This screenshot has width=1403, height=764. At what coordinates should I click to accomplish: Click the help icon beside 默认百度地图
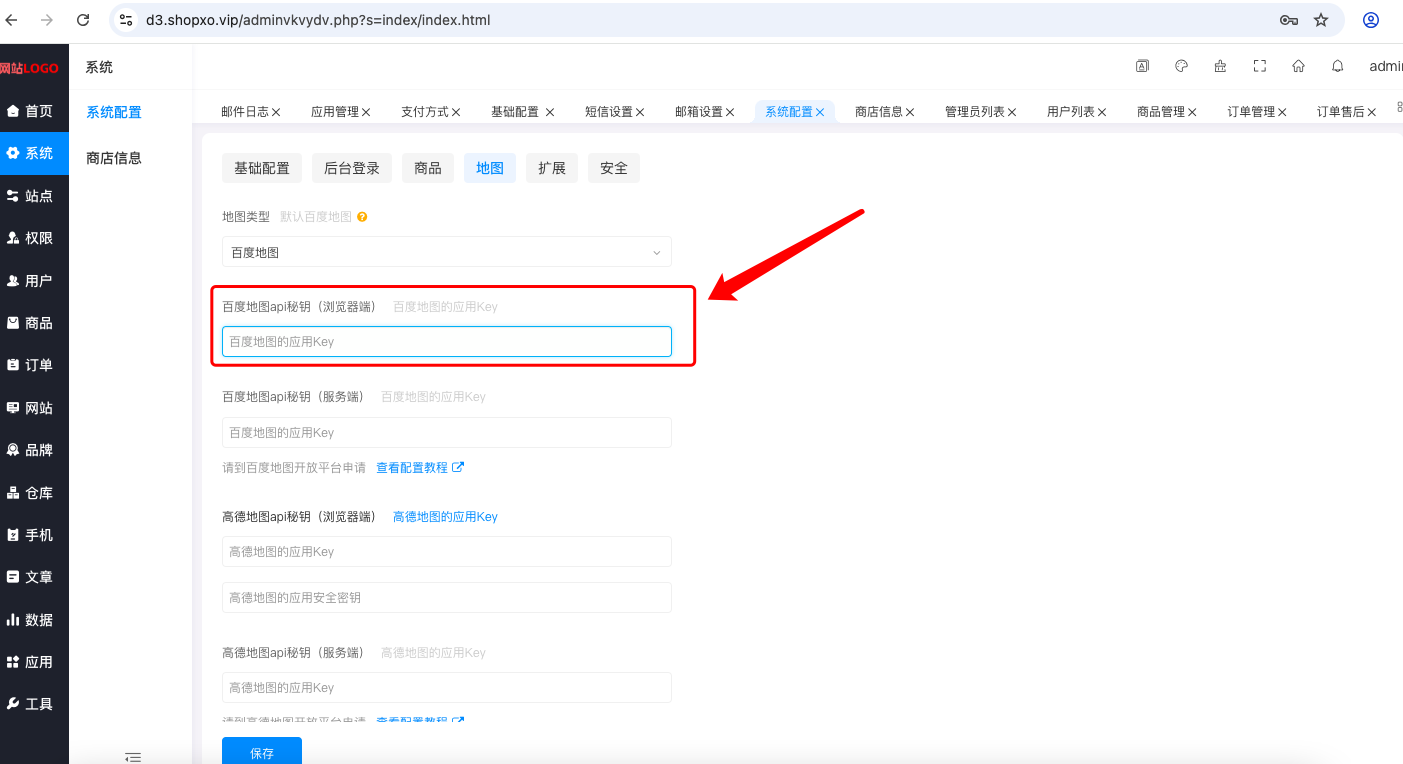pos(362,217)
